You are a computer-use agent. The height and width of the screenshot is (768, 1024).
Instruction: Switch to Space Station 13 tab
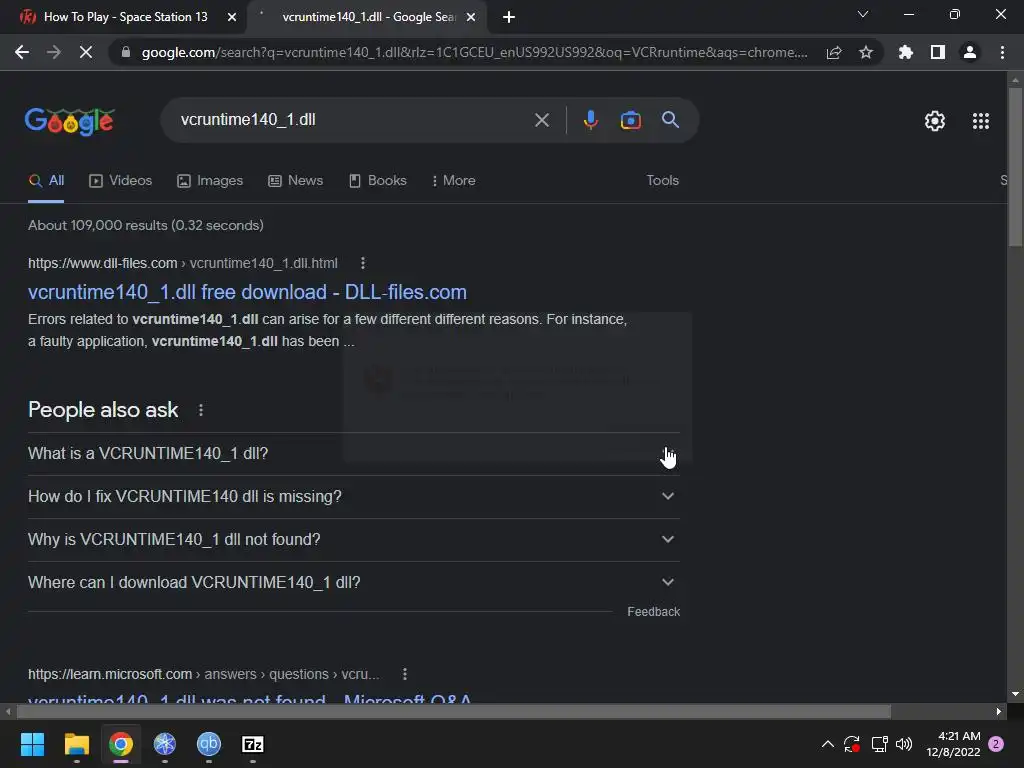(124, 17)
